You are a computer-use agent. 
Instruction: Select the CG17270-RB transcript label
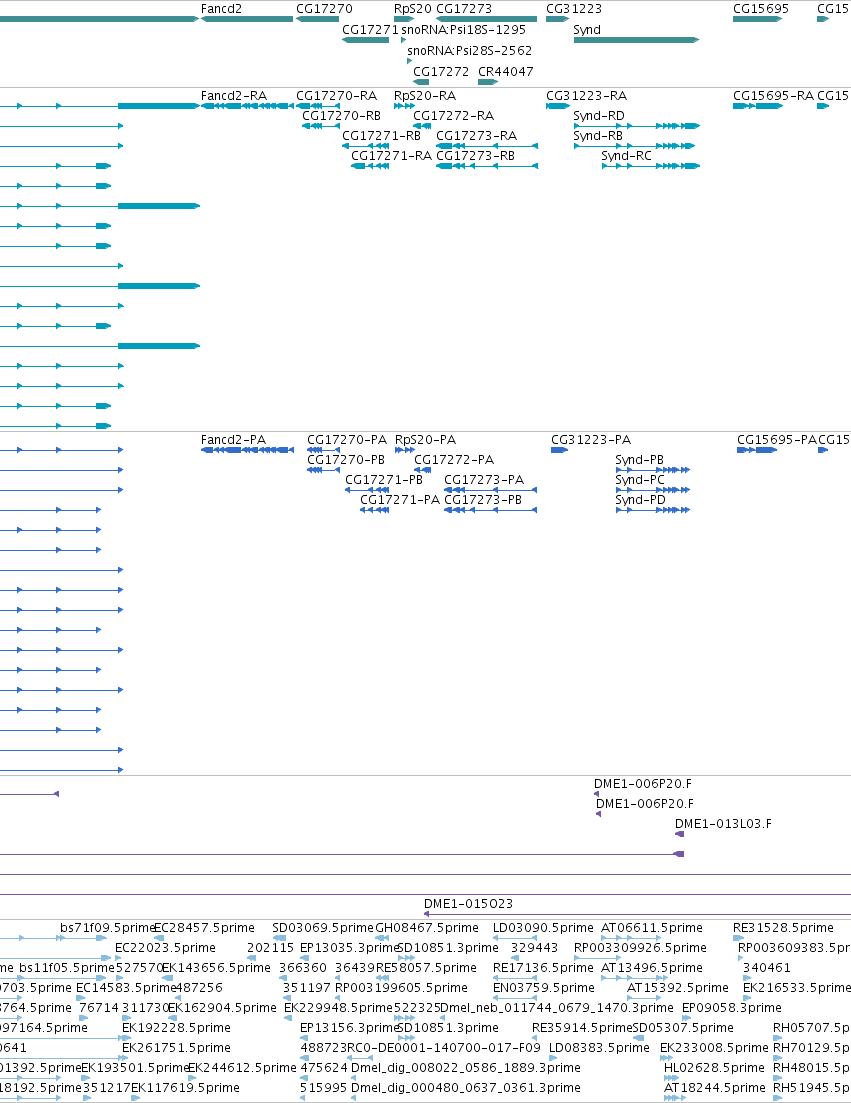tap(341, 115)
